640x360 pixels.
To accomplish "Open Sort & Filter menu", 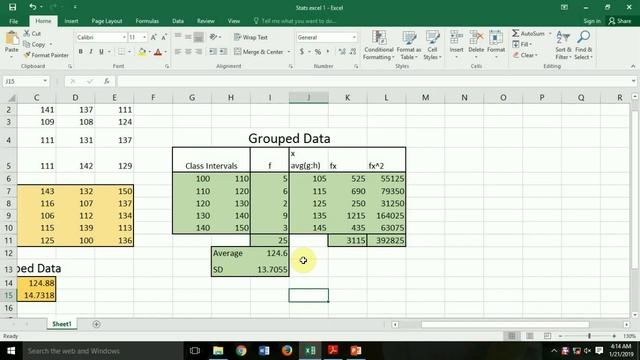I will click(x=563, y=45).
